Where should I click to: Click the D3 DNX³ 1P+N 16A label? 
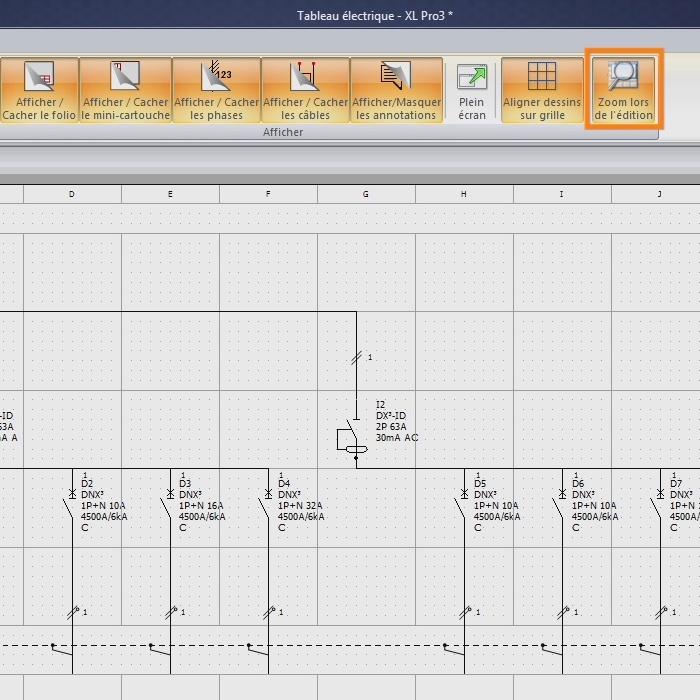click(x=202, y=505)
